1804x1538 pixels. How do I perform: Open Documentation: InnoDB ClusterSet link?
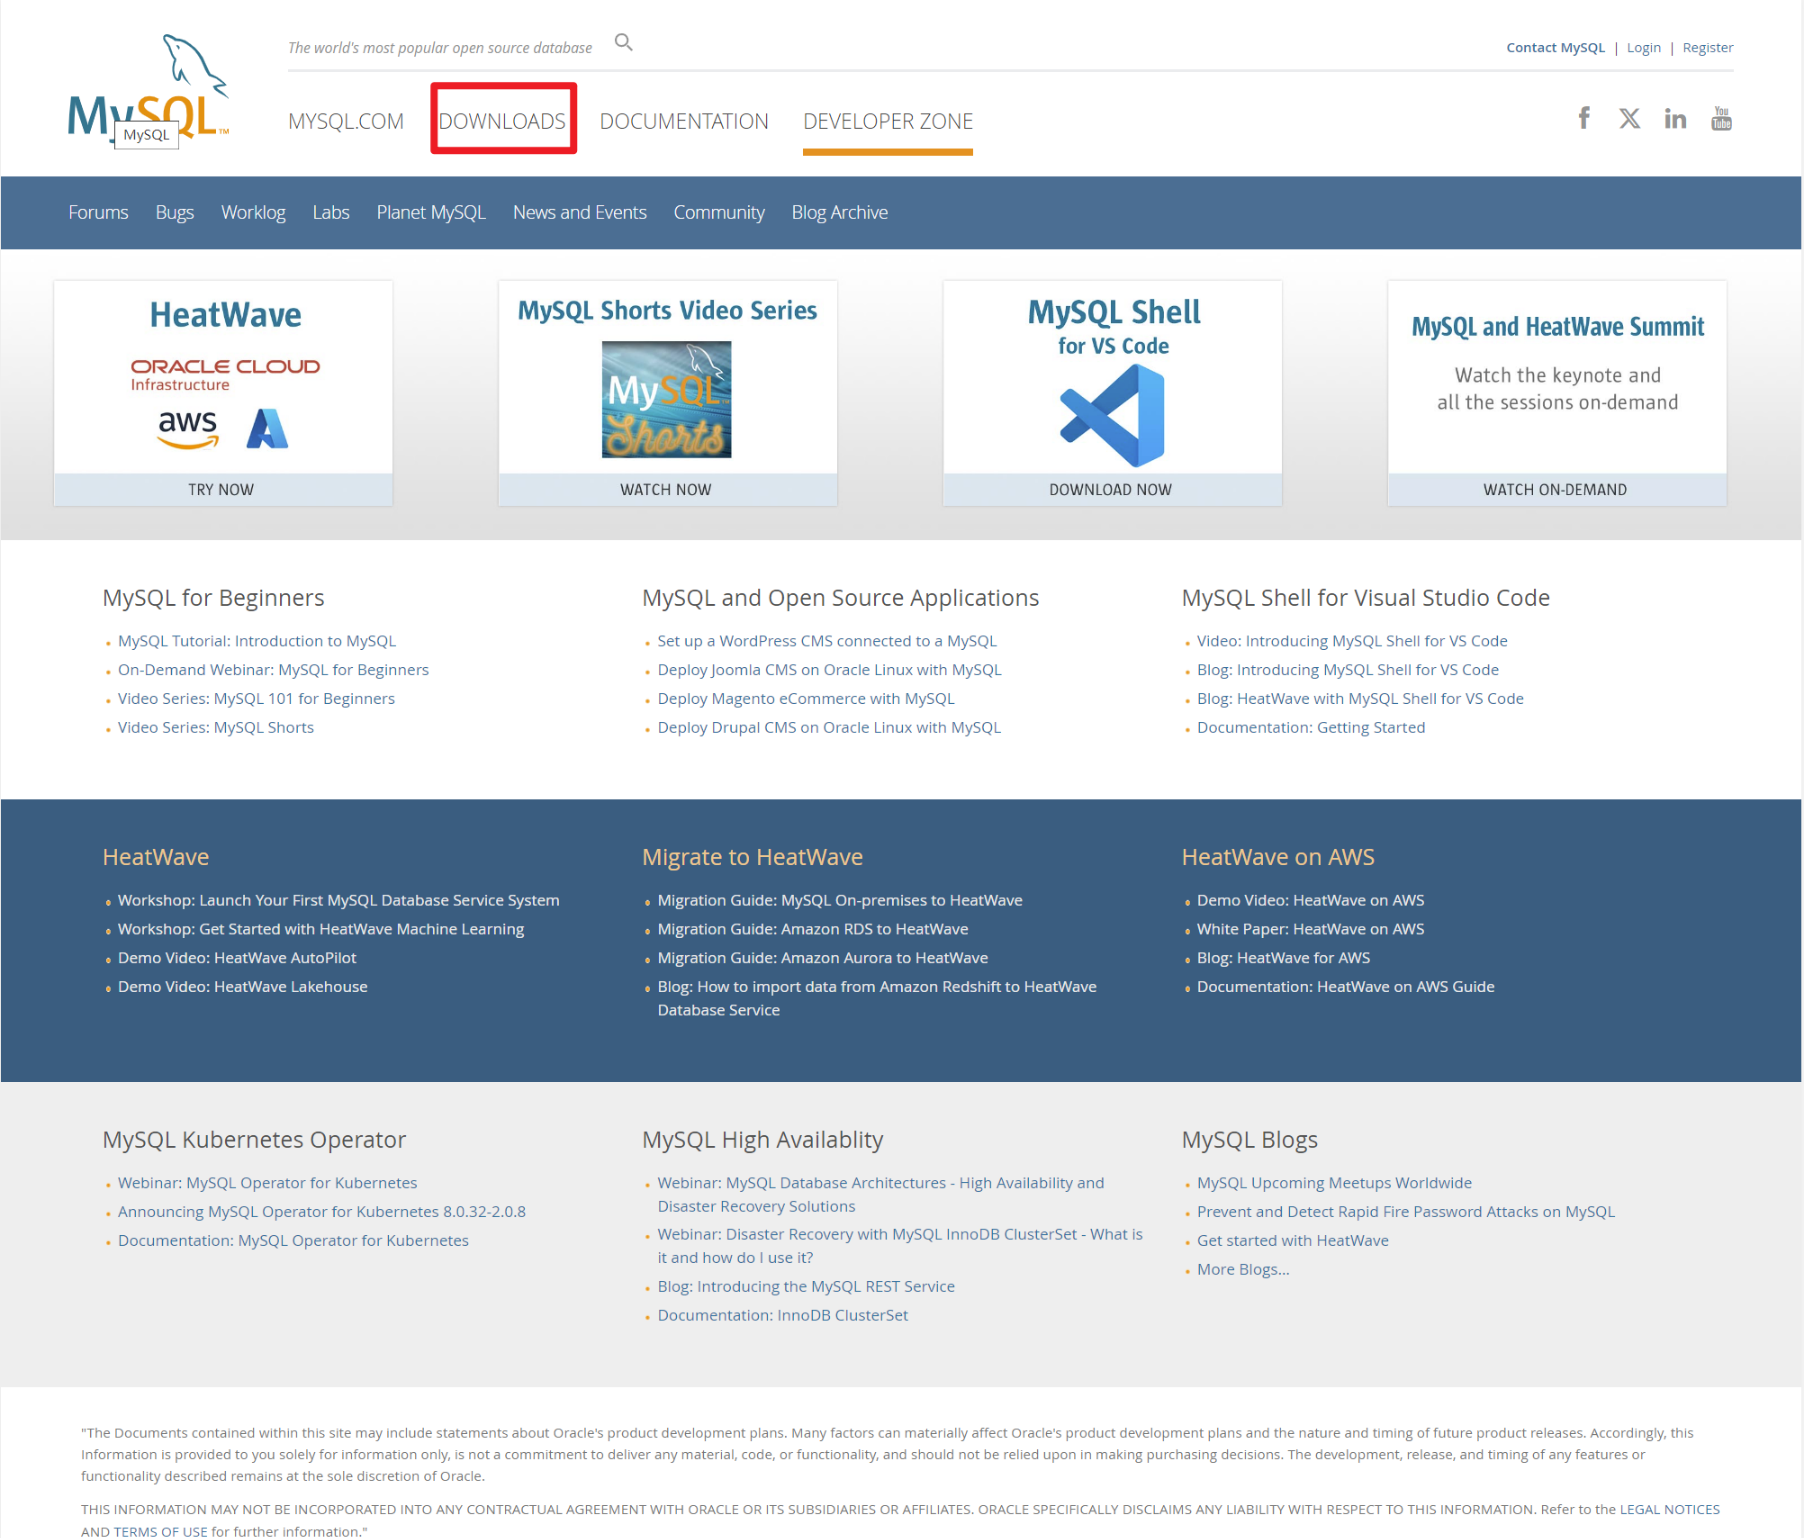click(x=783, y=1316)
